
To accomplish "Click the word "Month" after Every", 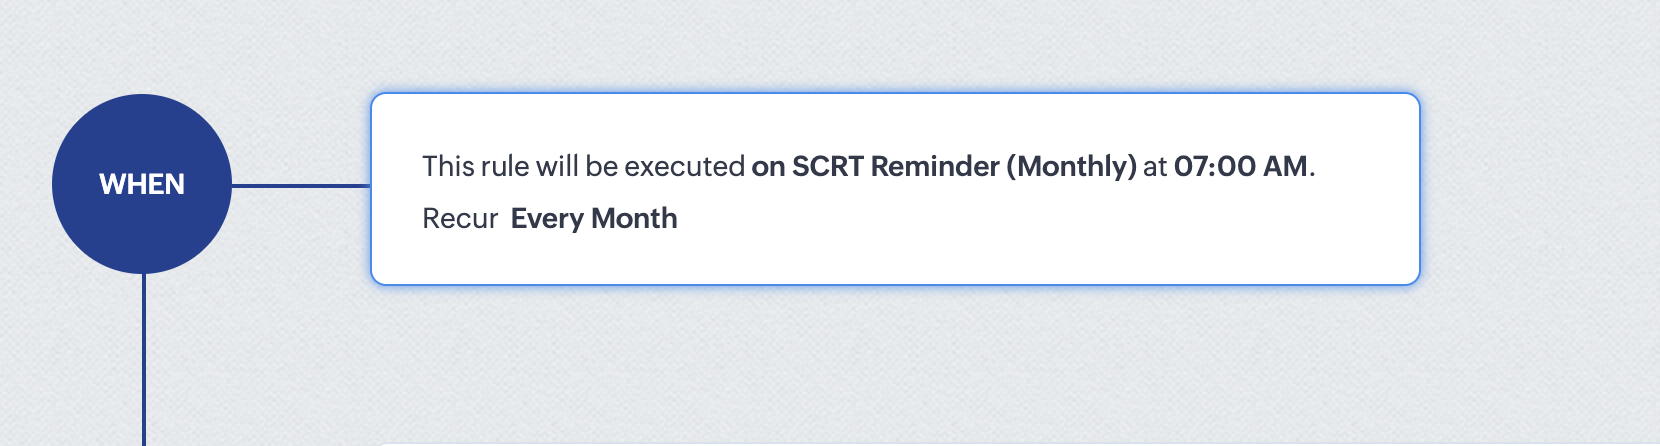I will pyautogui.click(x=635, y=218).
